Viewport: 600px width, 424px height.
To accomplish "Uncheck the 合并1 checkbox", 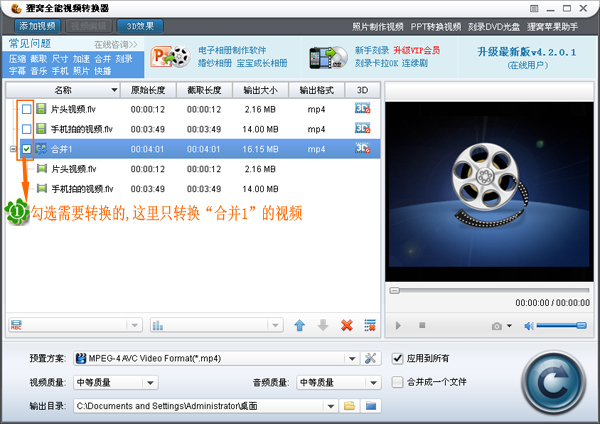I will 26,149.
